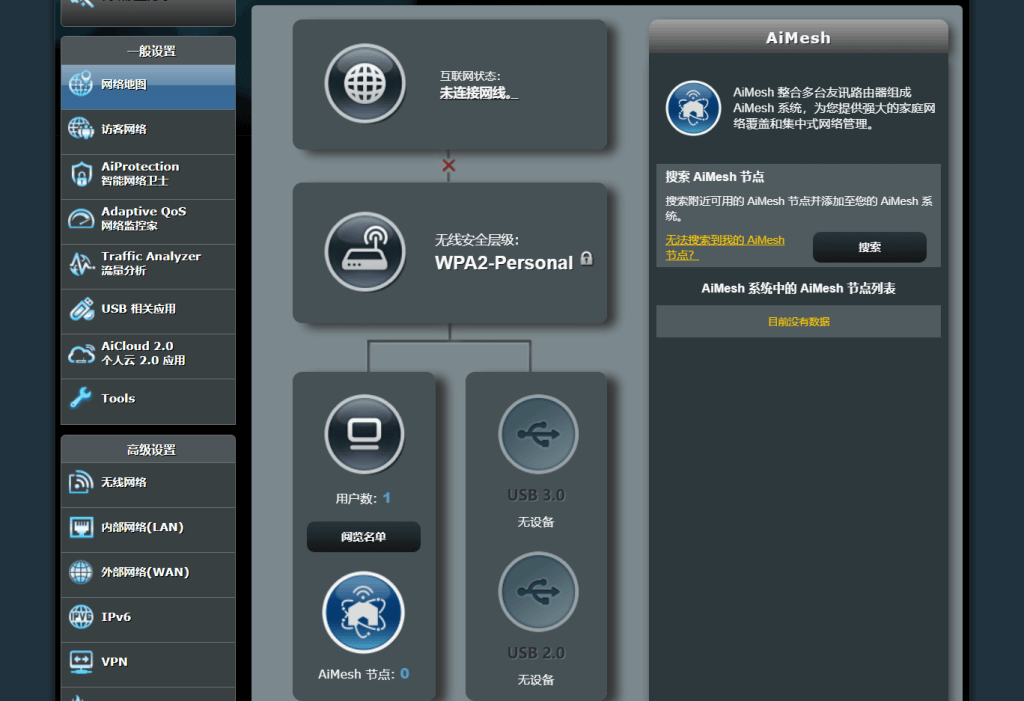Screen dimensions: 1024x701
Task: Click the 未连接网线 internet status text
Action: point(479,93)
